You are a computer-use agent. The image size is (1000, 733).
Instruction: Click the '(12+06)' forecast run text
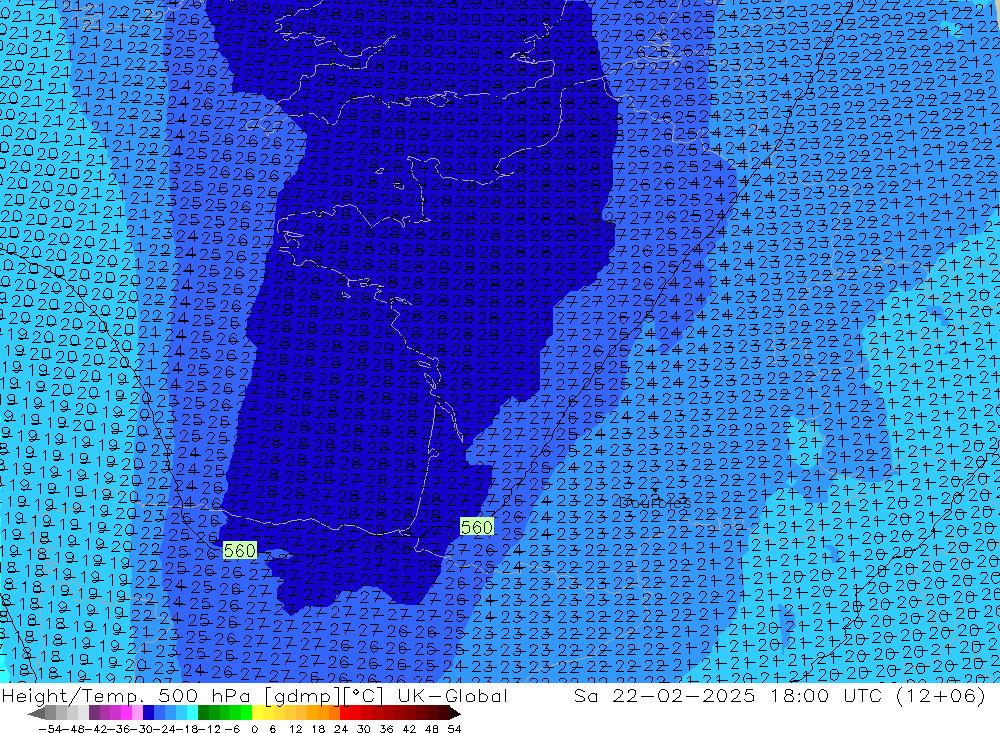[941, 696]
